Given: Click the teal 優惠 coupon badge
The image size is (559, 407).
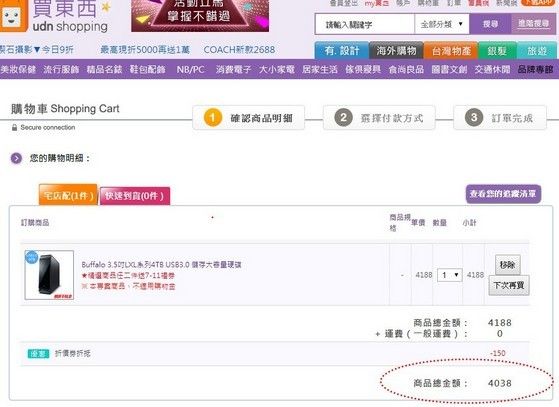Looking at the screenshot, I should click(x=38, y=354).
